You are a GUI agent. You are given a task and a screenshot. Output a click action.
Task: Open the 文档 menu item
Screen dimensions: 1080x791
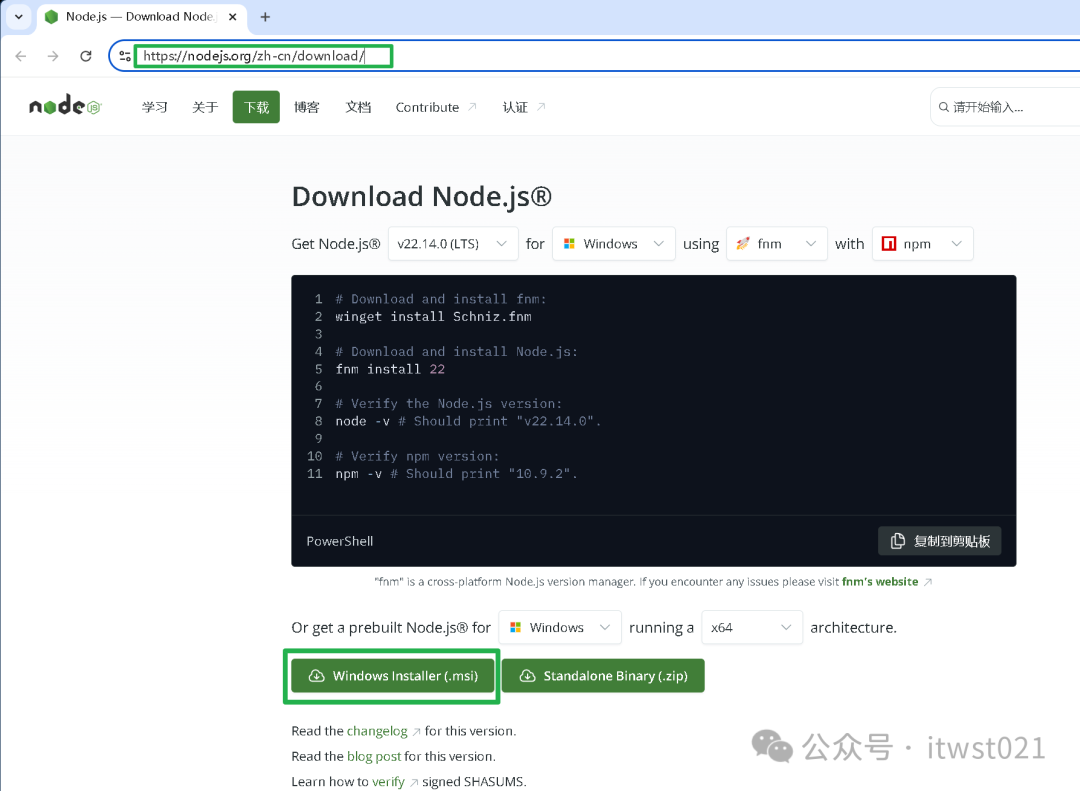(x=358, y=107)
